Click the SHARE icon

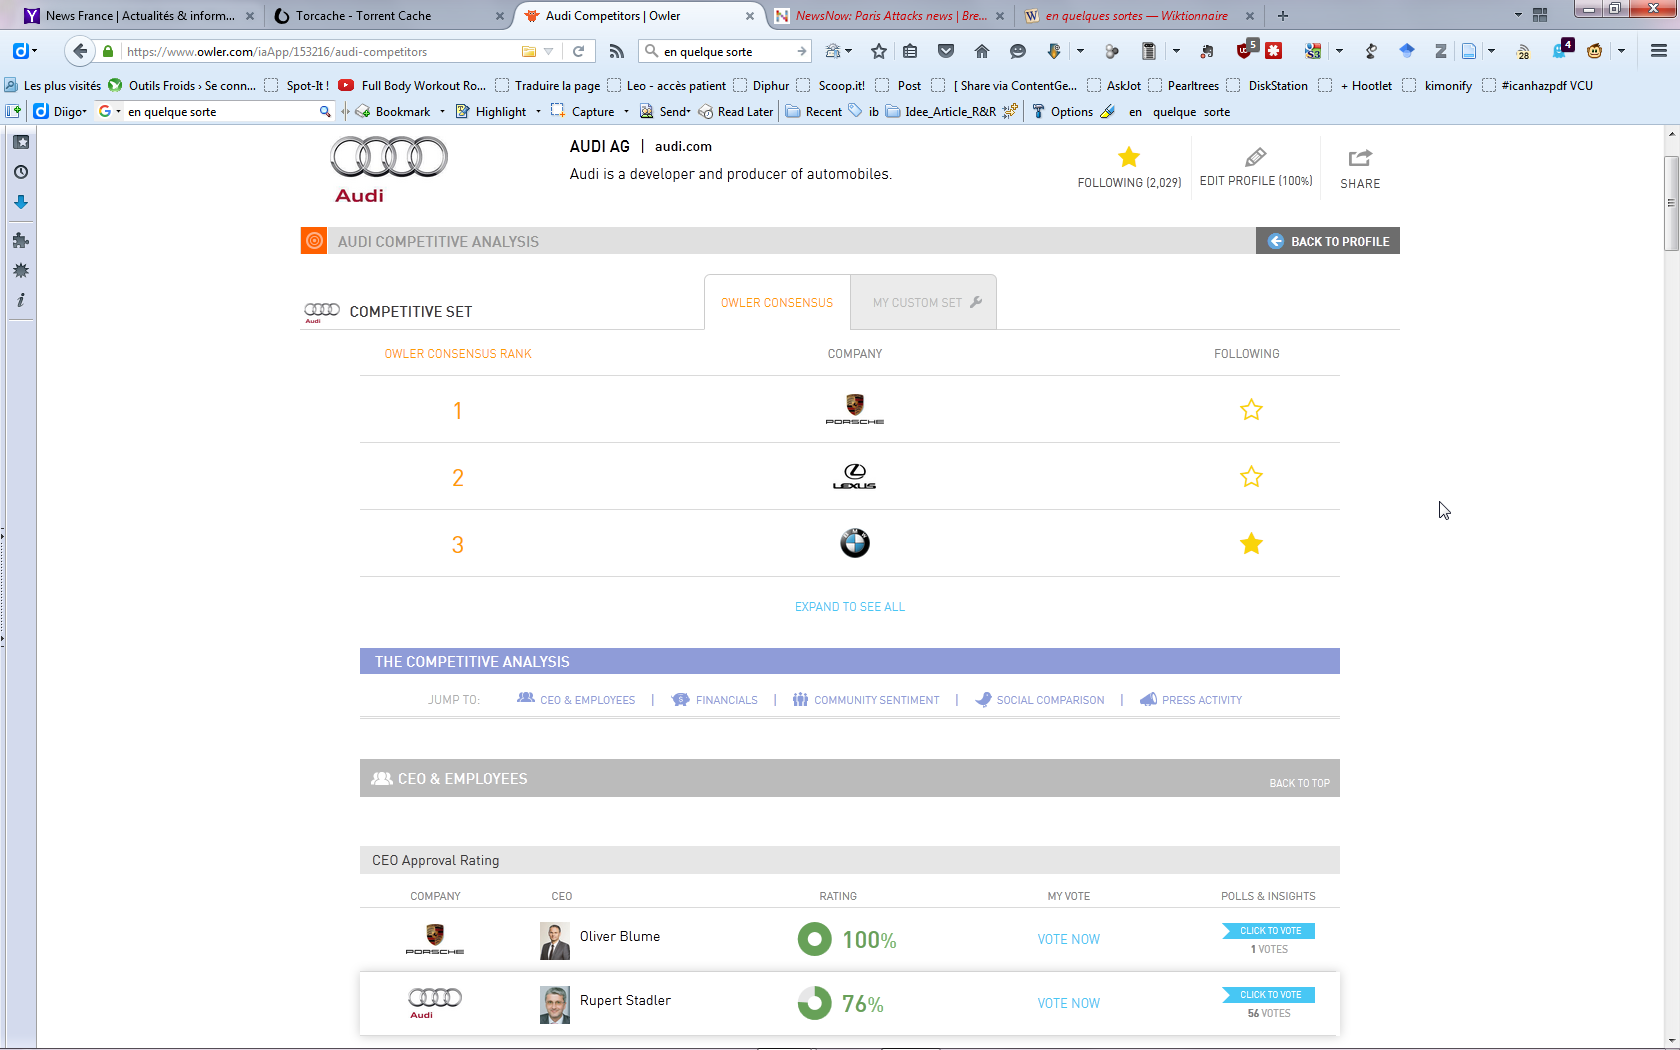(x=1360, y=158)
